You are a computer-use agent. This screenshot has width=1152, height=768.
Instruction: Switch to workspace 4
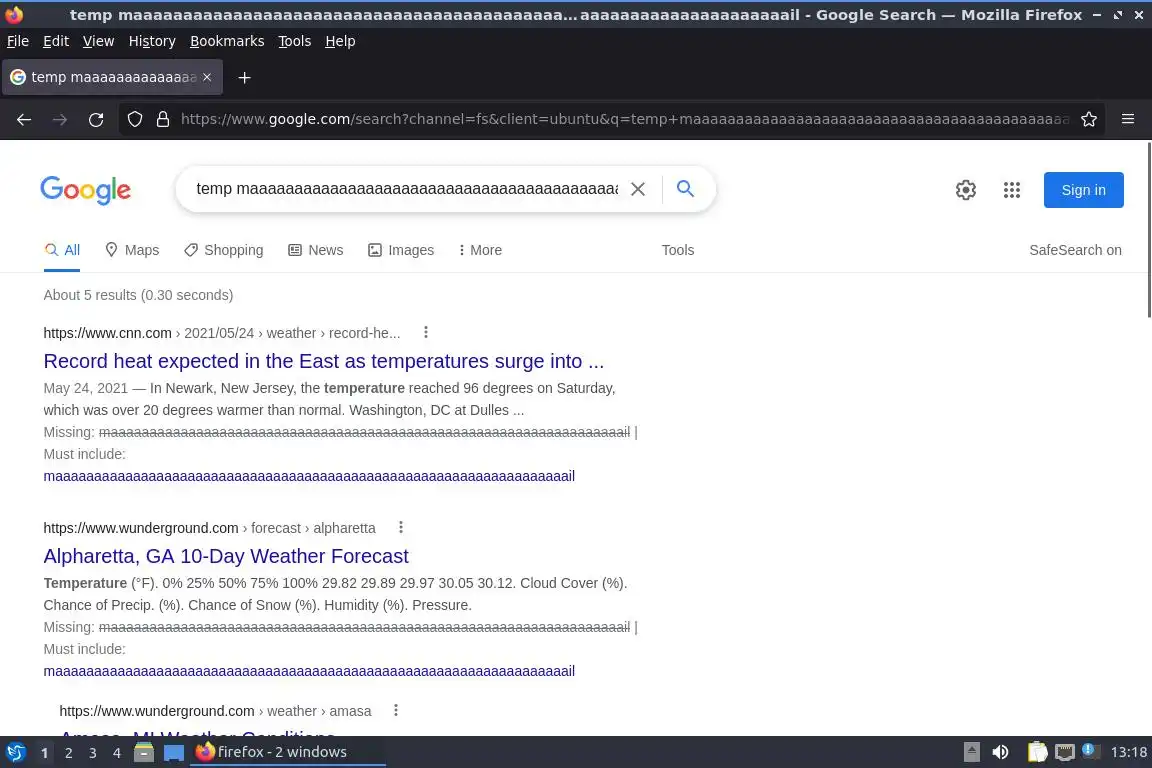117,753
